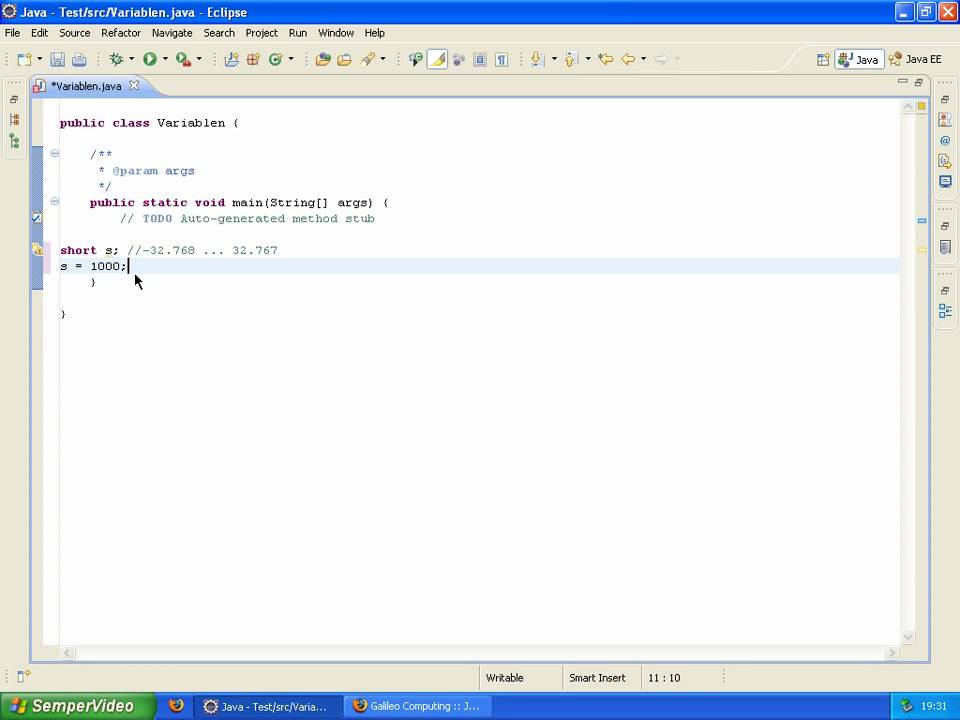Open the Javadoc view @ icon
Viewport: 960px width, 720px height.
tap(945, 141)
